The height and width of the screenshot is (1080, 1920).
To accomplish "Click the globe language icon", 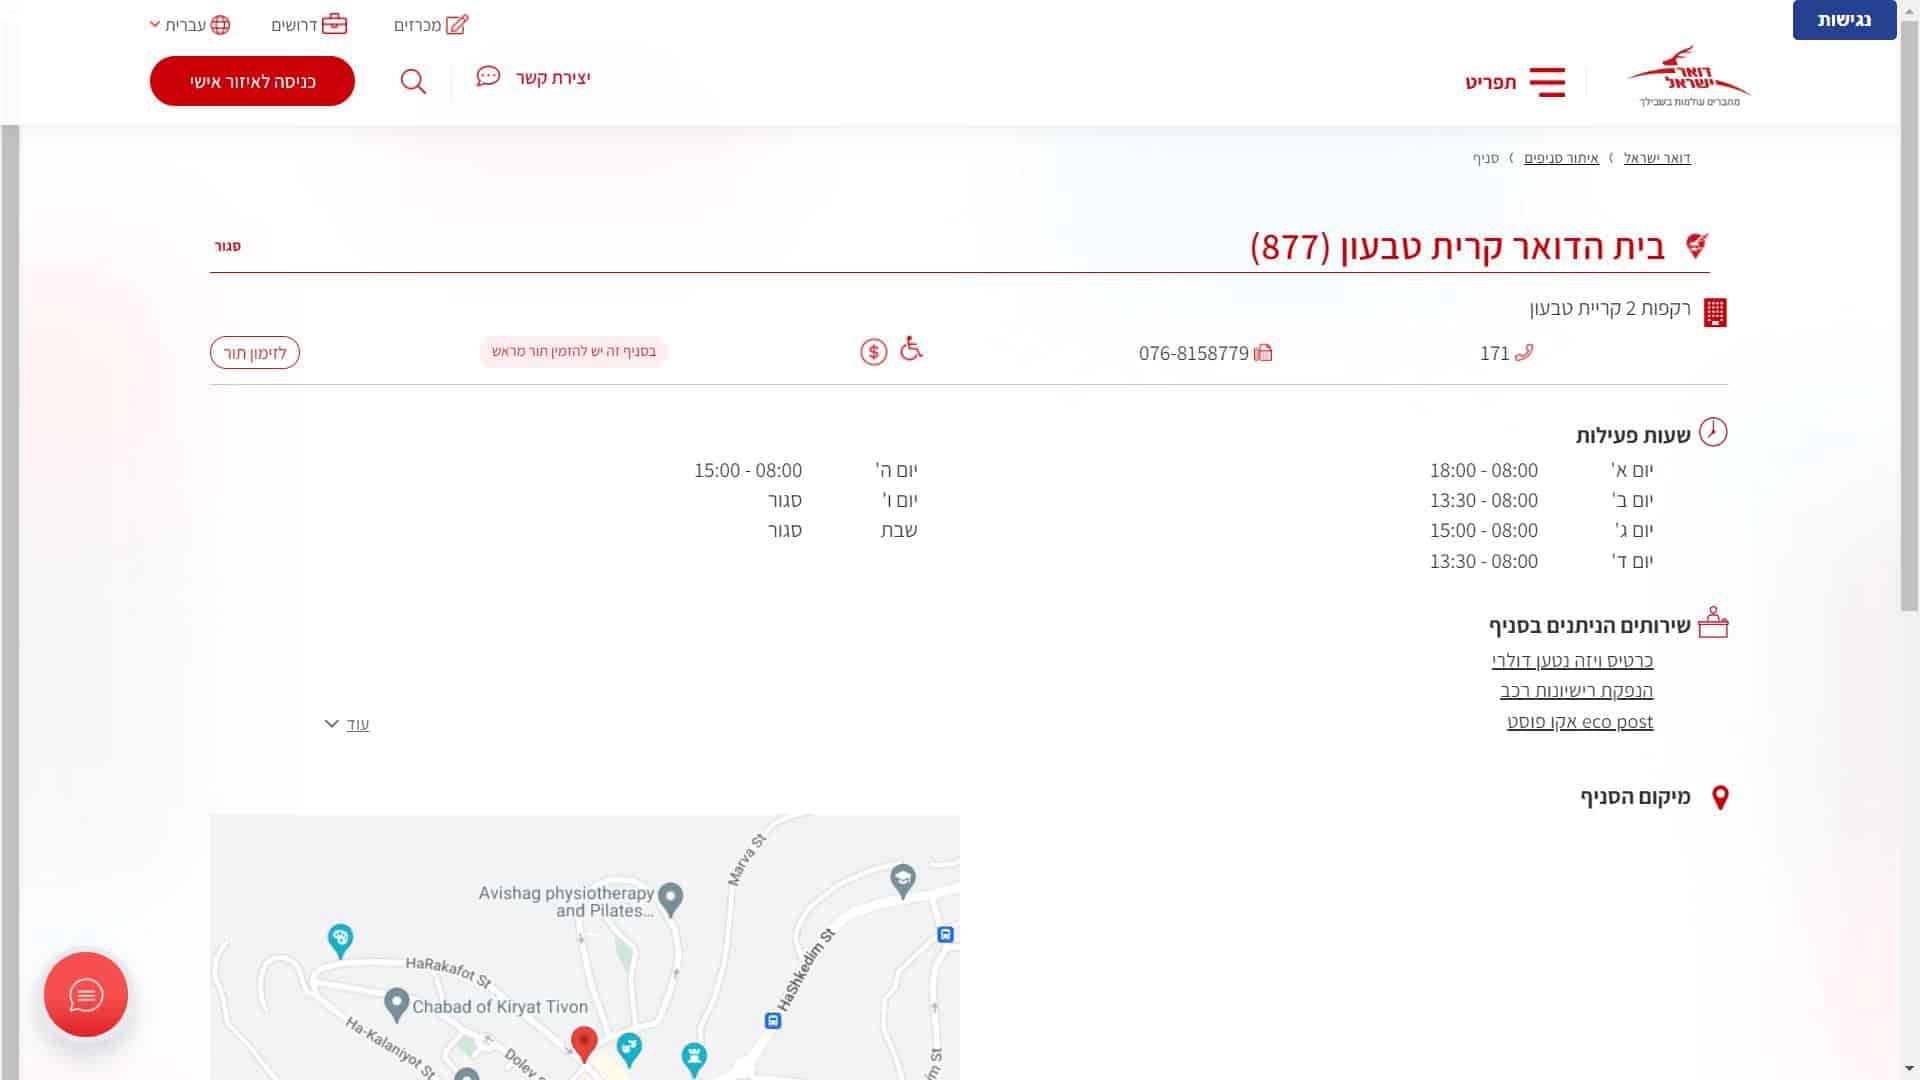I will (x=221, y=25).
